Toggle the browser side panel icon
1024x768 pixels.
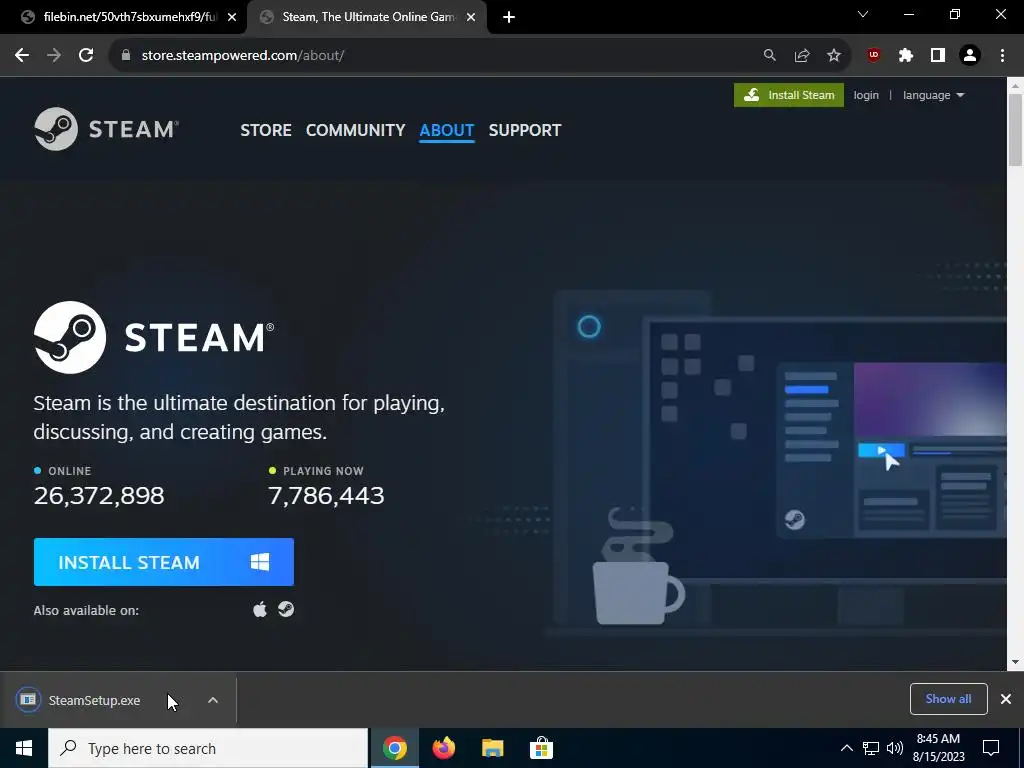click(938, 56)
